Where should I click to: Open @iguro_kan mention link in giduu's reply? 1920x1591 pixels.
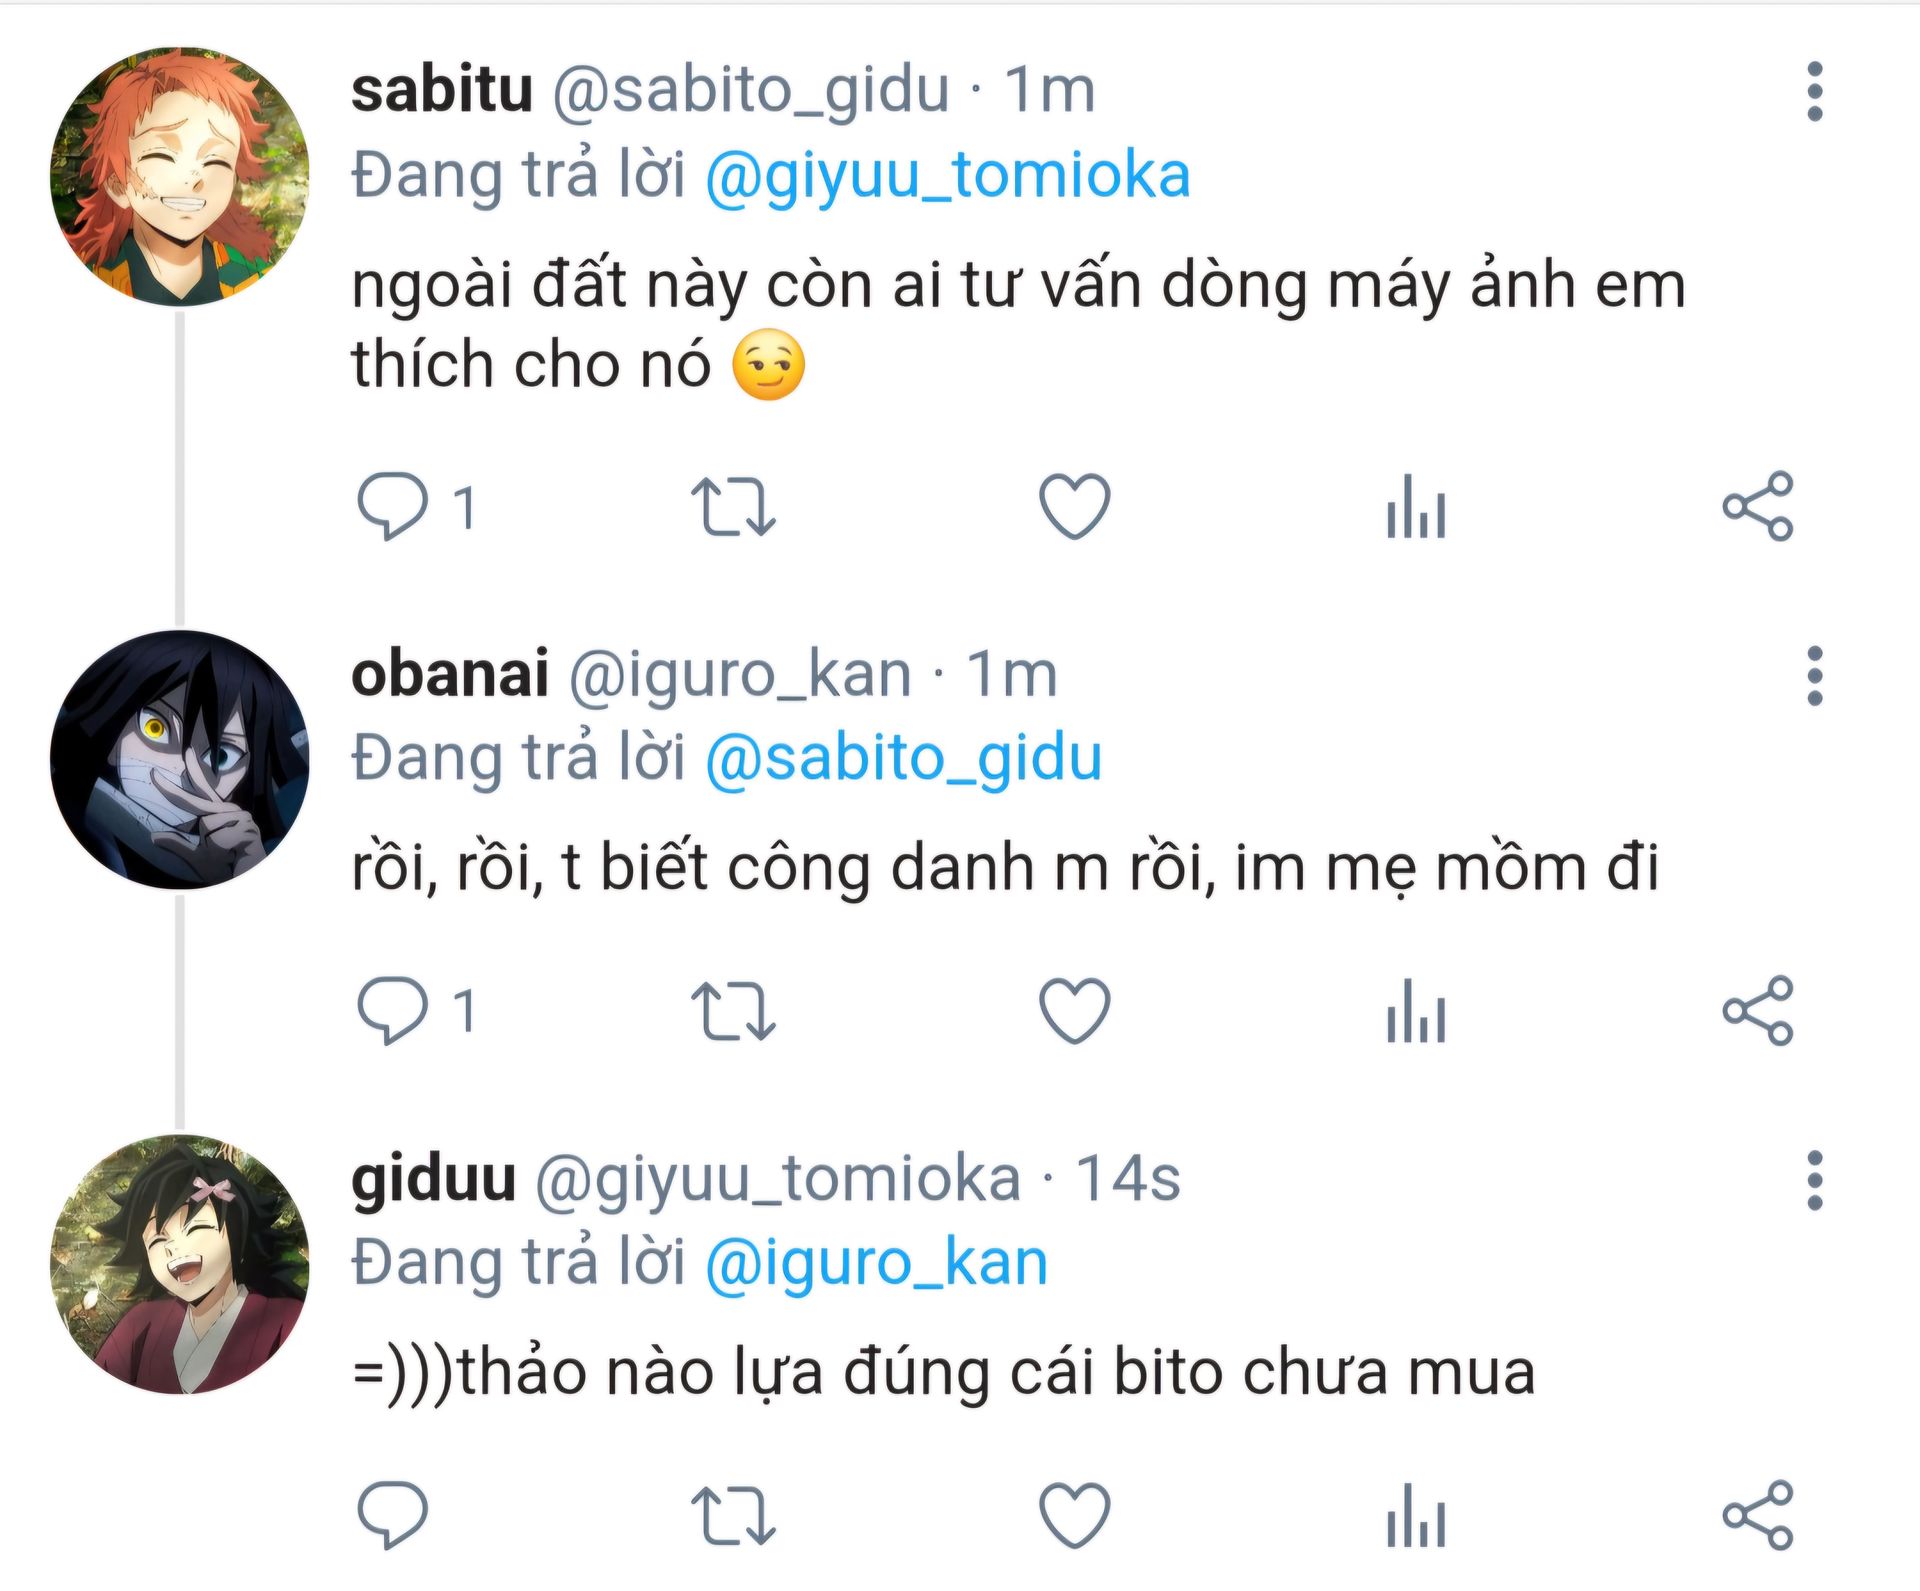[x=876, y=1263]
